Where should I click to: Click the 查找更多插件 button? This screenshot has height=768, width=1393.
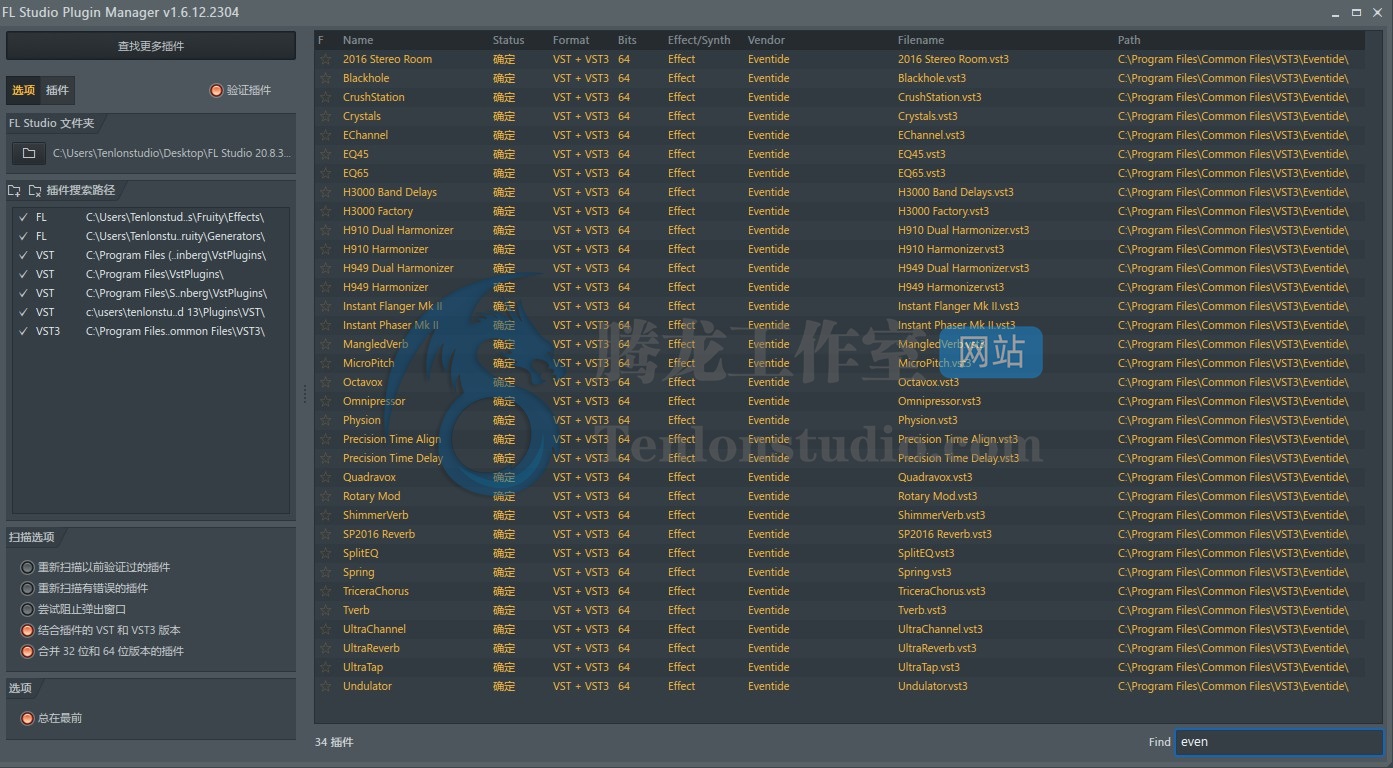coord(151,46)
